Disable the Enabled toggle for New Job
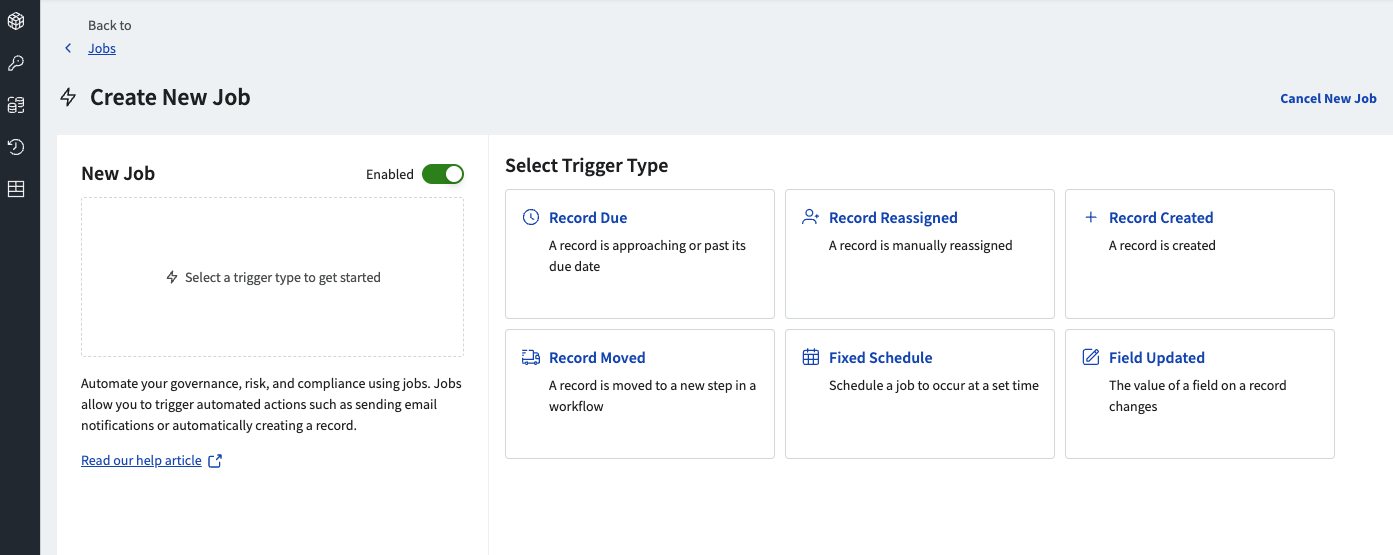This screenshot has width=1393, height=555. click(442, 174)
